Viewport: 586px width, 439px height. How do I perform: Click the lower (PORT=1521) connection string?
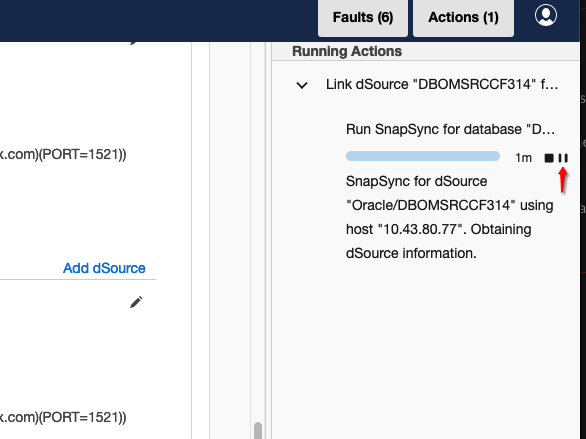click(63, 417)
